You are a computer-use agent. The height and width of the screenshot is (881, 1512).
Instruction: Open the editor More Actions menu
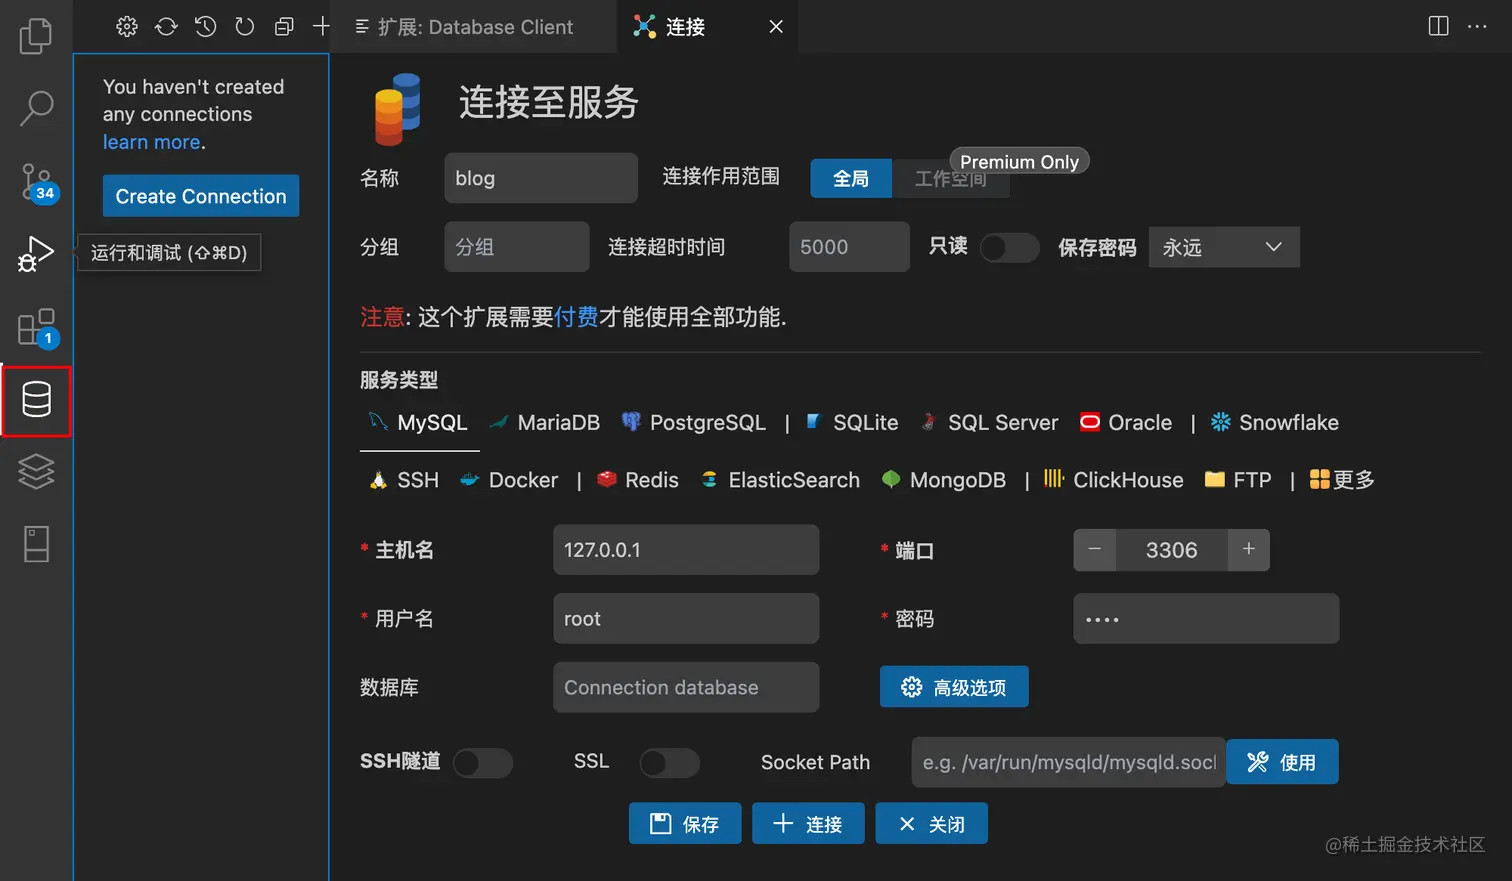pyautogui.click(x=1477, y=26)
